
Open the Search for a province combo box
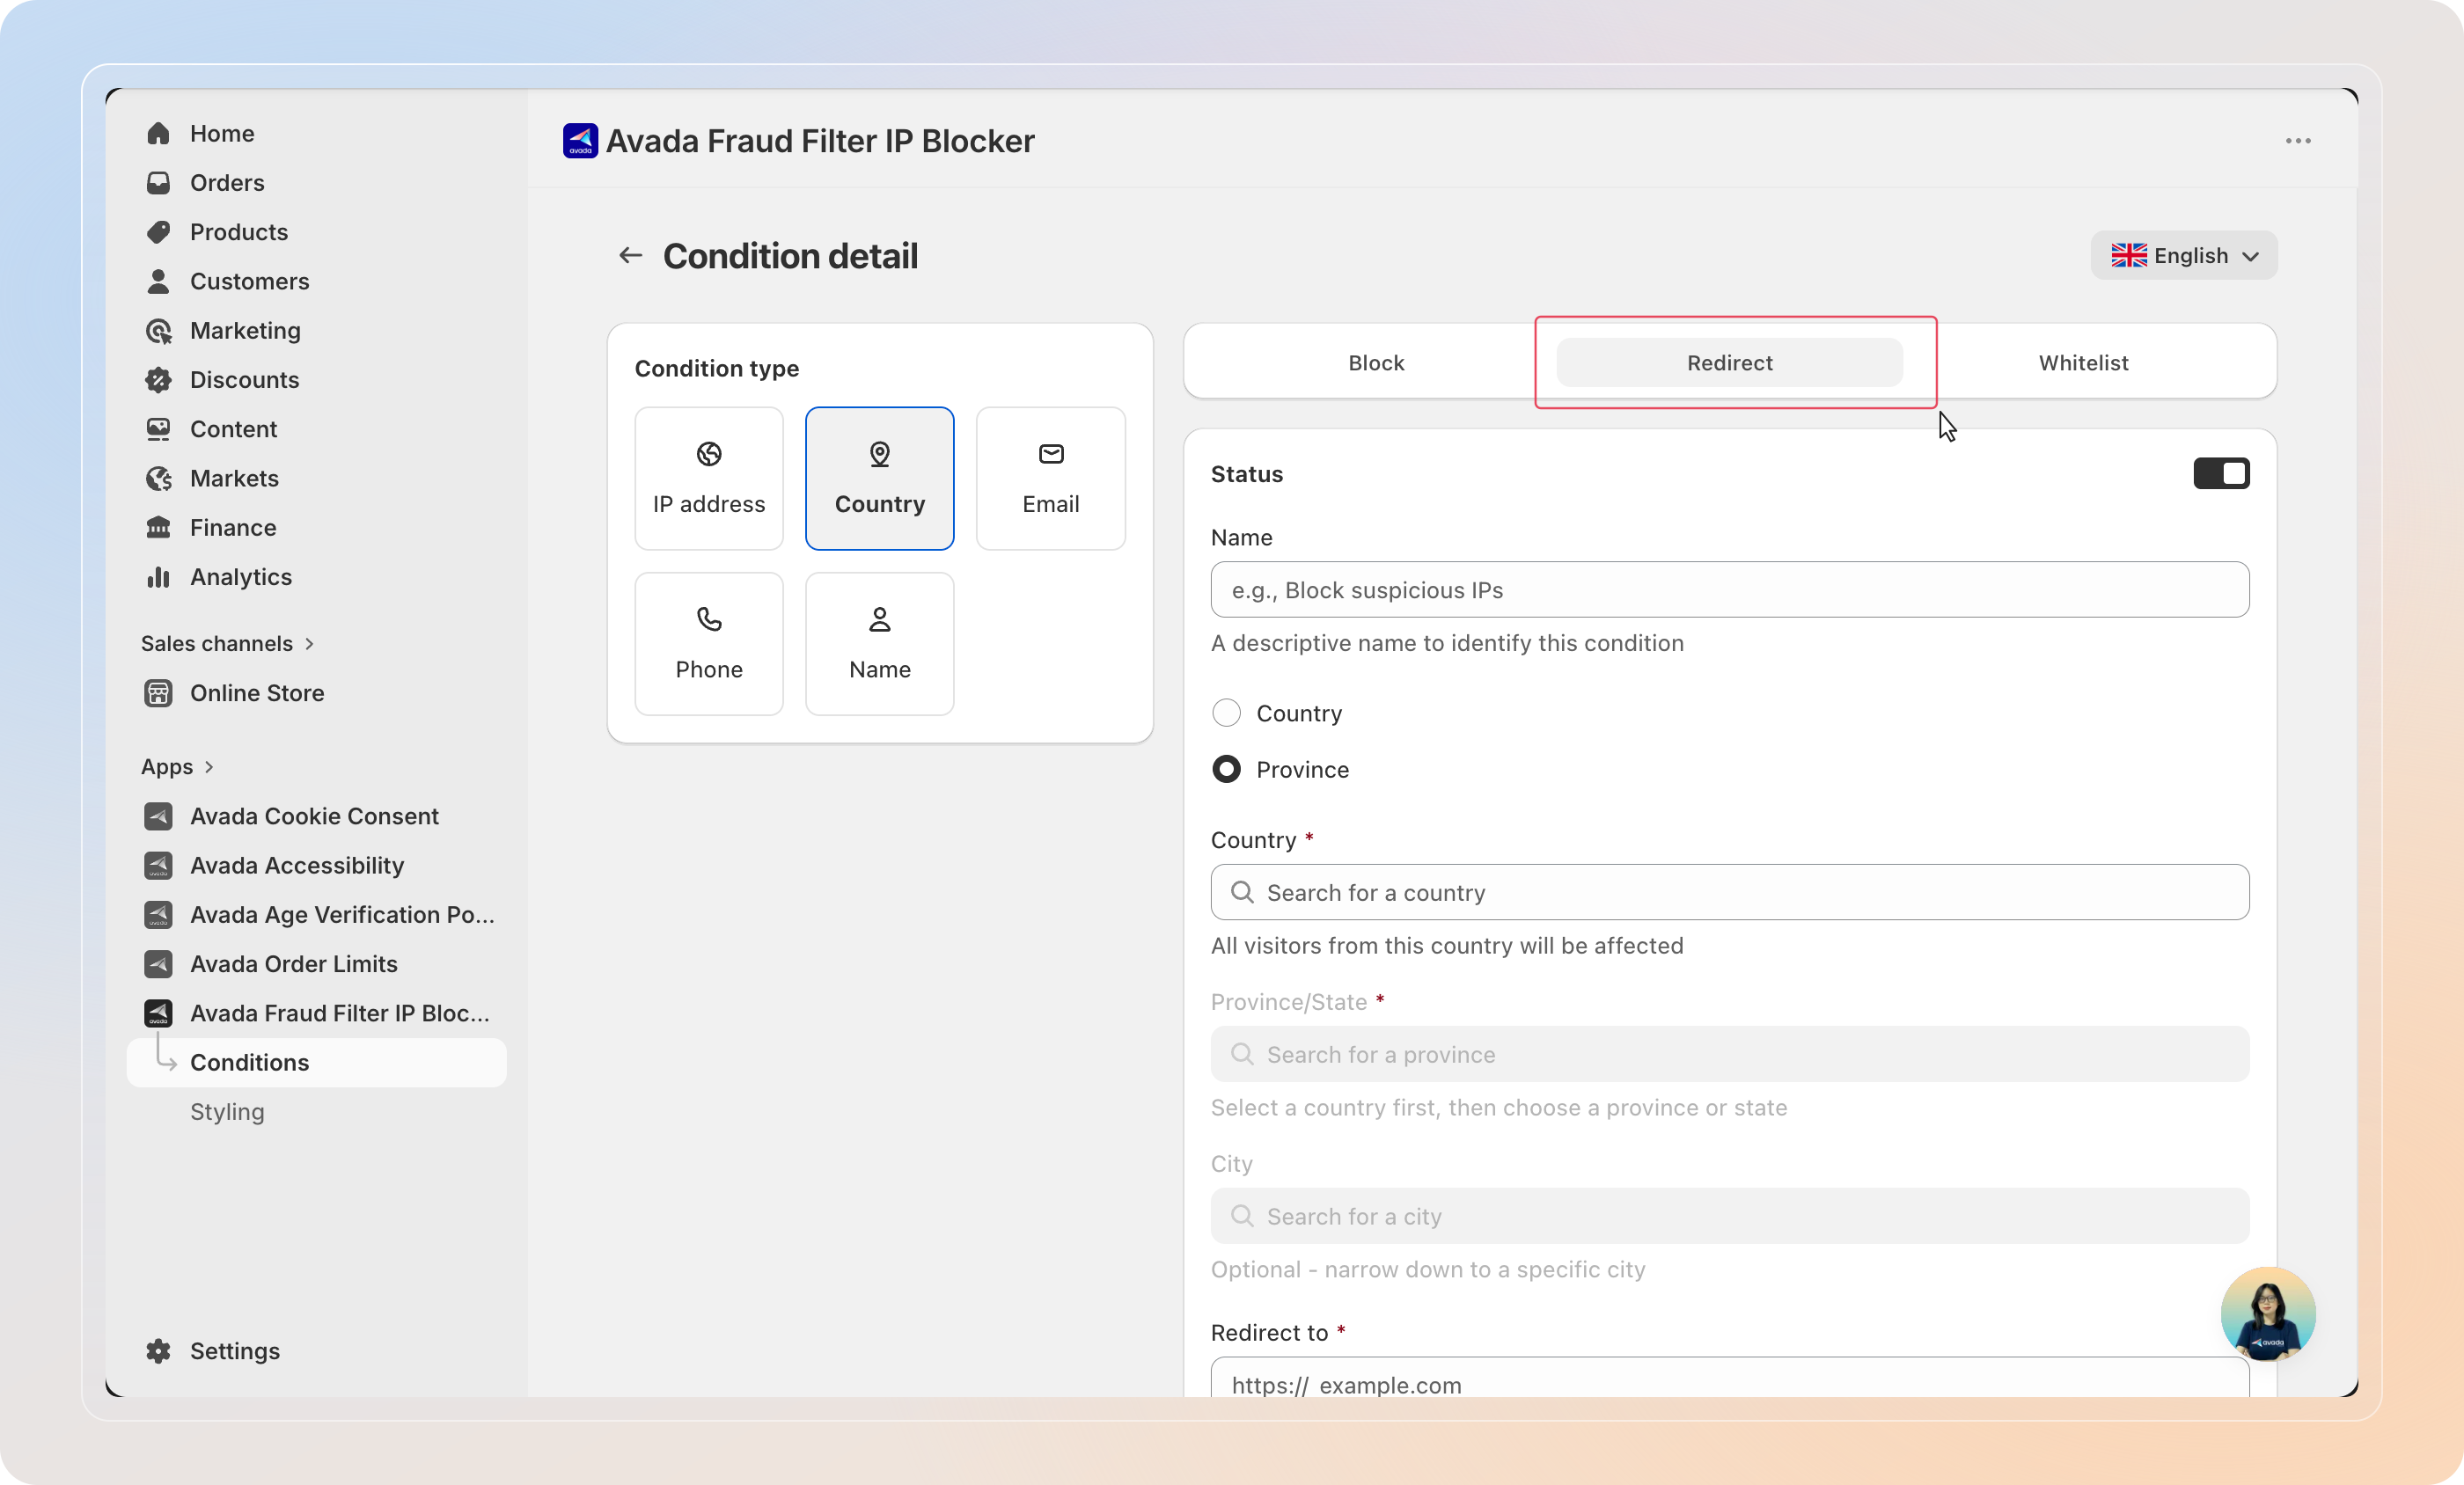pyautogui.click(x=1730, y=1054)
